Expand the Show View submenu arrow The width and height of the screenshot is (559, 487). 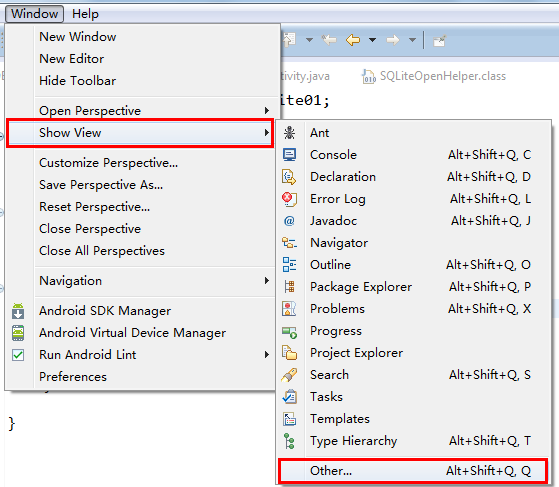click(266, 133)
